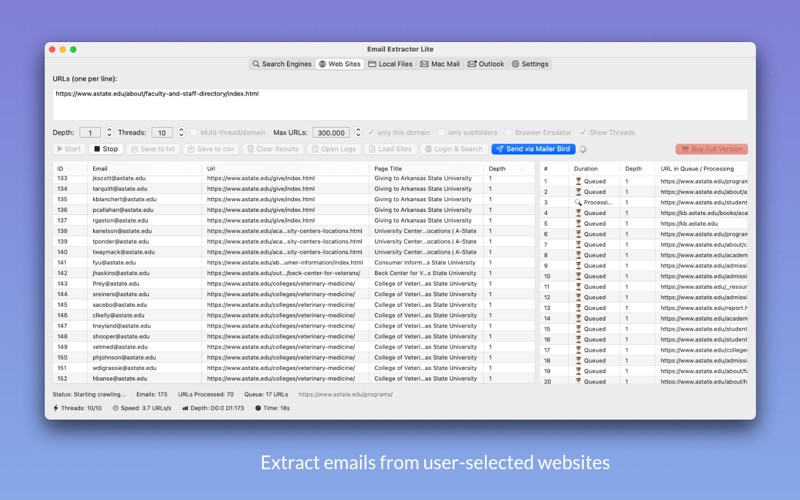Click hourglass icon in queue row 10
800x500 pixels.
[x=578, y=276]
